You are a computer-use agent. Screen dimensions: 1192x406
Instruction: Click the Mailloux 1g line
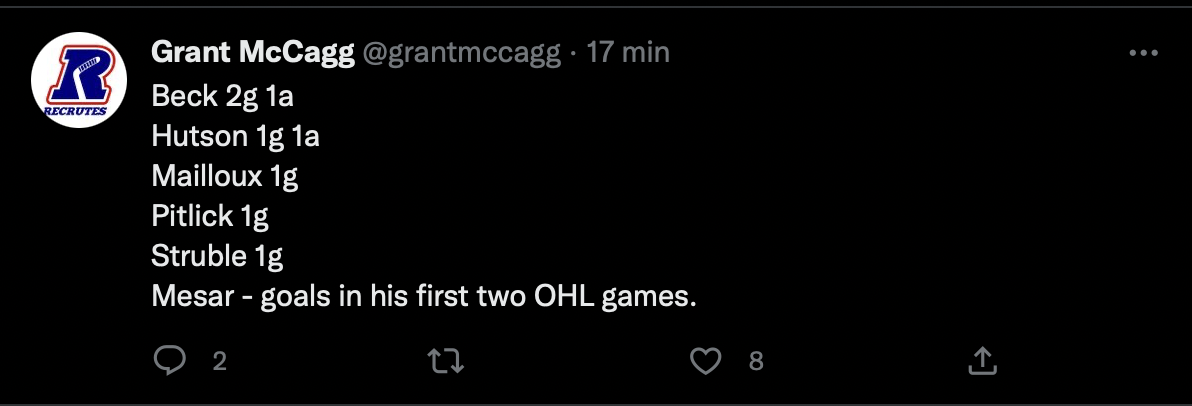(225, 176)
